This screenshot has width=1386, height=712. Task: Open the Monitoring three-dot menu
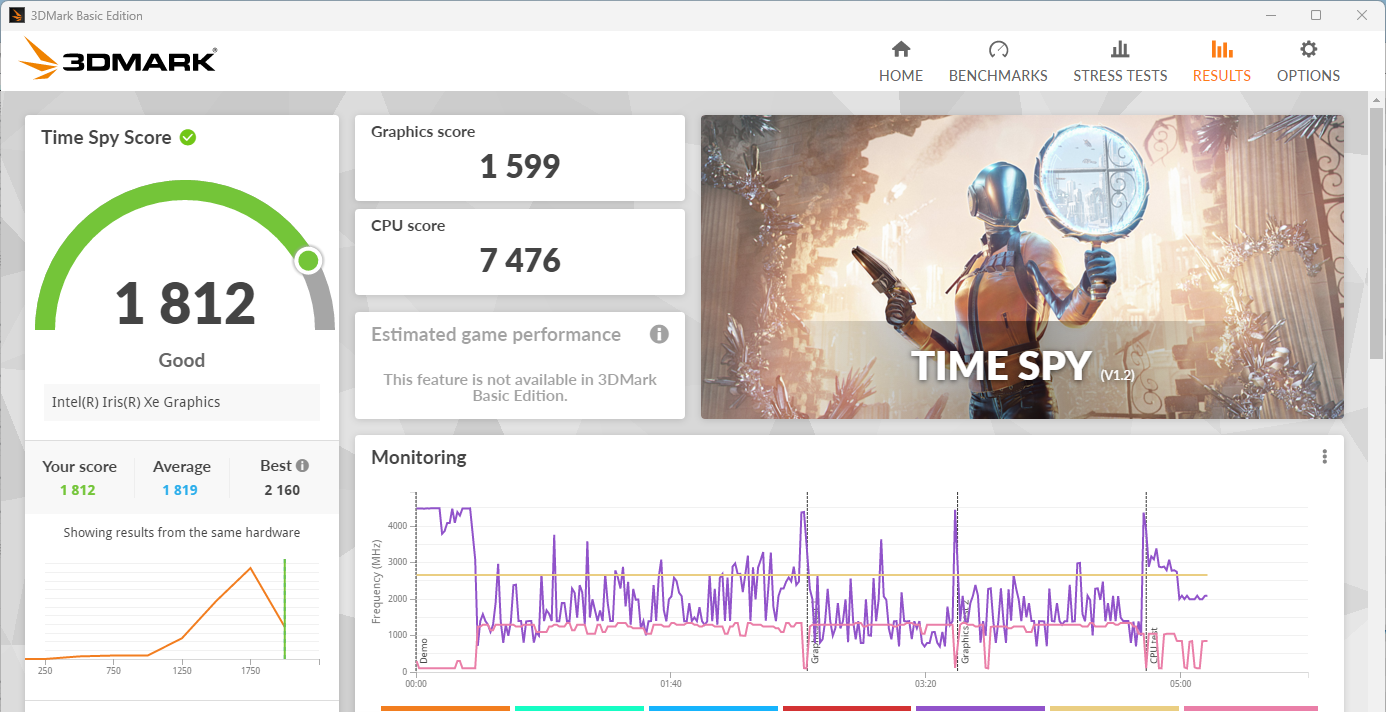(1324, 457)
